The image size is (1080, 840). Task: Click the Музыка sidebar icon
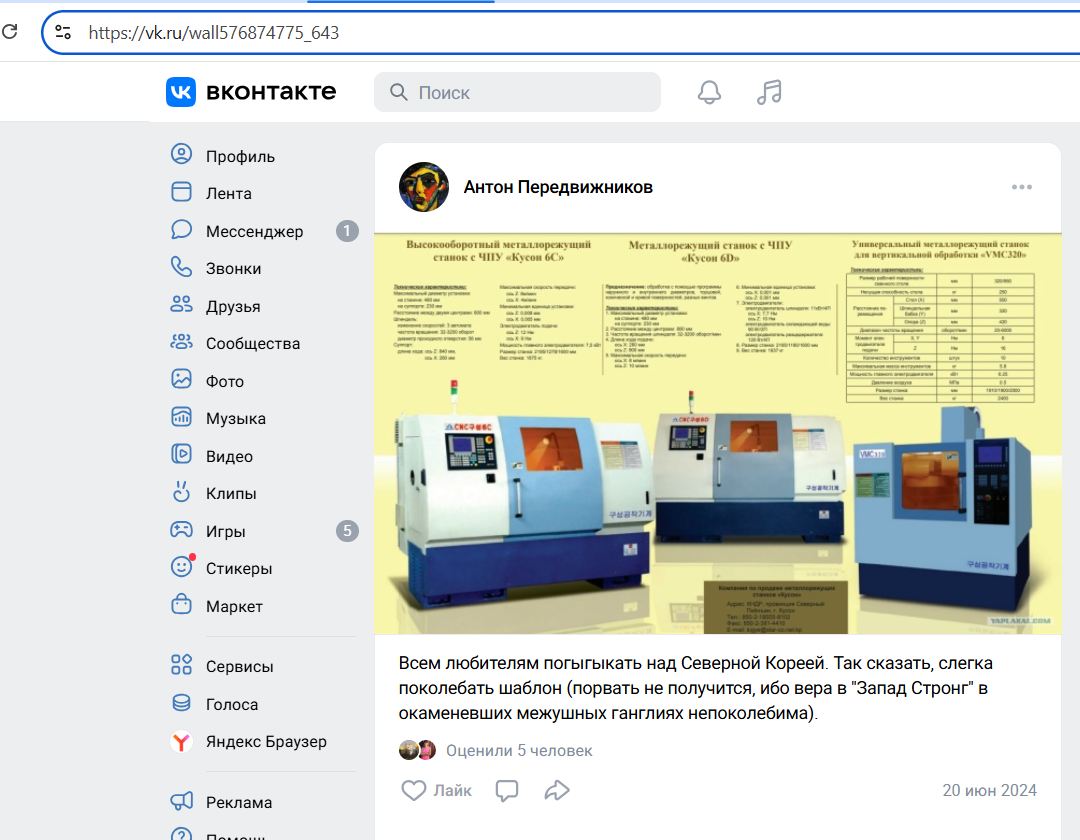click(x=181, y=417)
